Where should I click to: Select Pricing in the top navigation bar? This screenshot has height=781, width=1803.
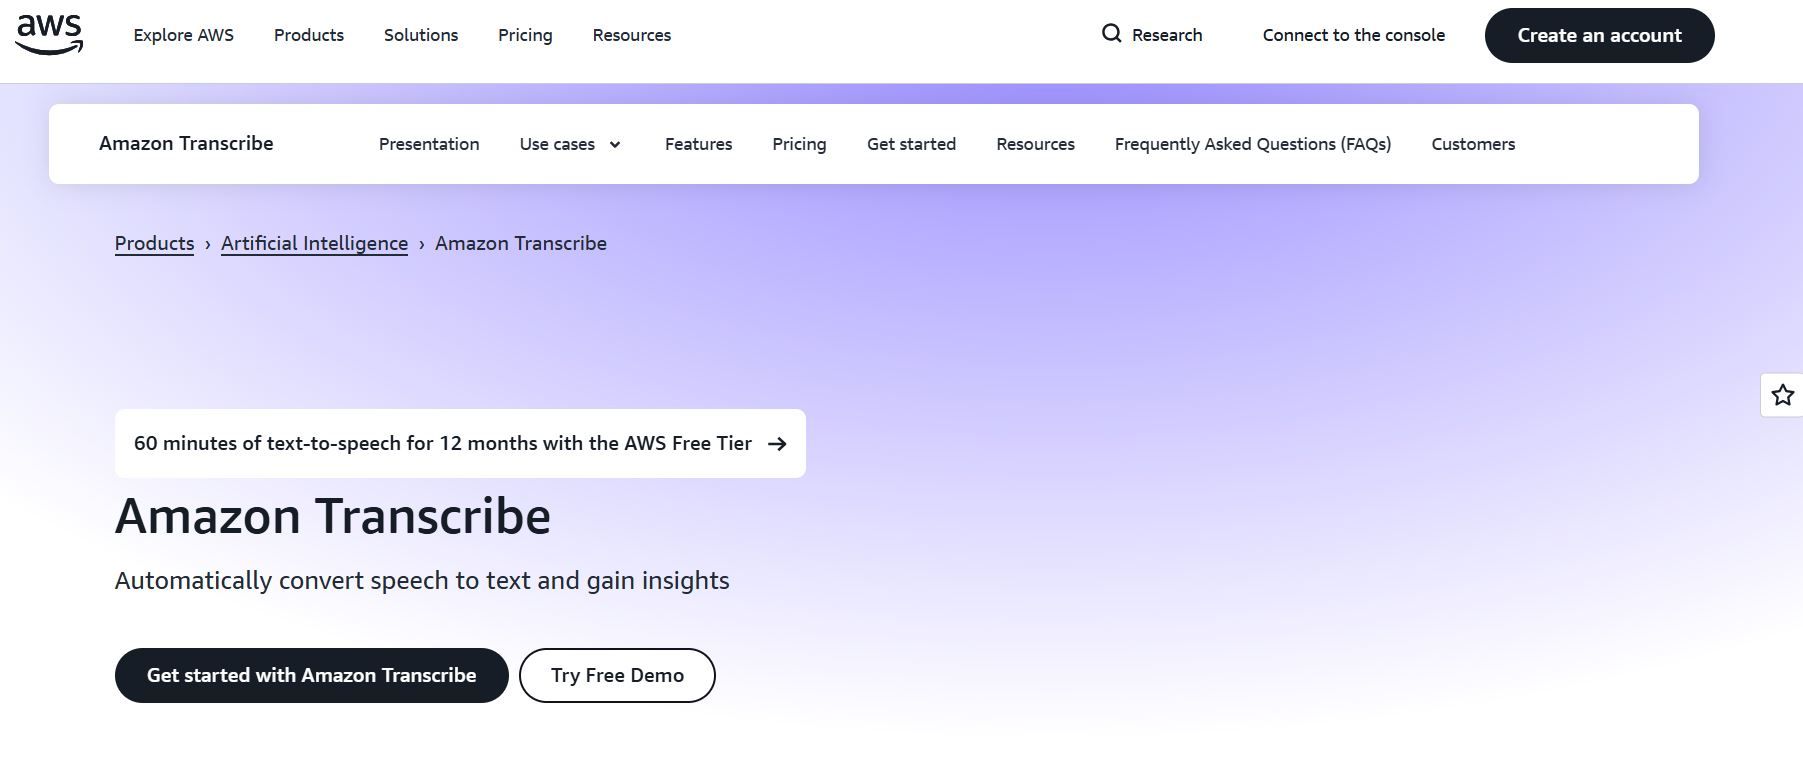coord(525,35)
